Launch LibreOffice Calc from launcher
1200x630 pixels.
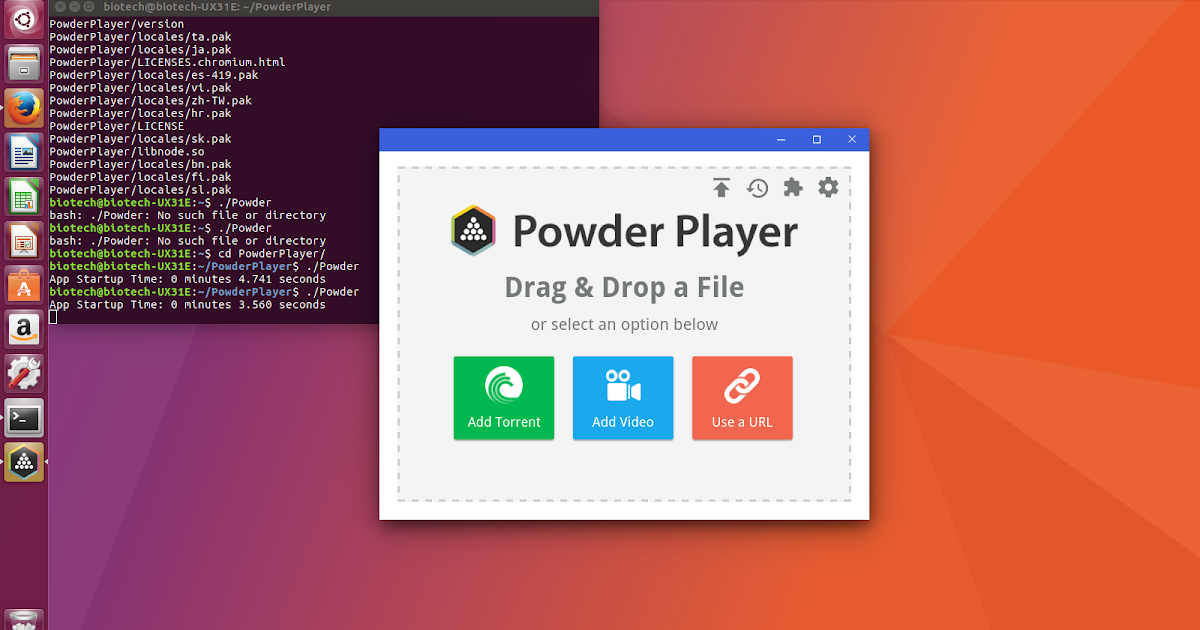pyautogui.click(x=24, y=196)
